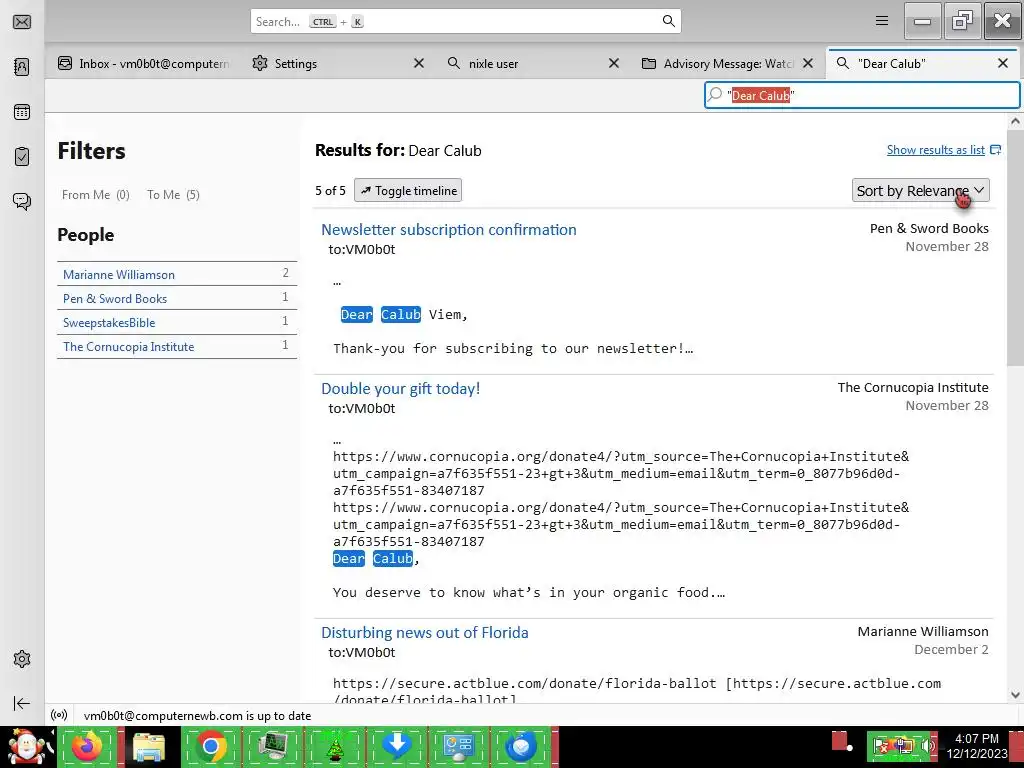The image size is (1024, 768).
Task: Click the Santa start button
Action: click(x=27, y=747)
